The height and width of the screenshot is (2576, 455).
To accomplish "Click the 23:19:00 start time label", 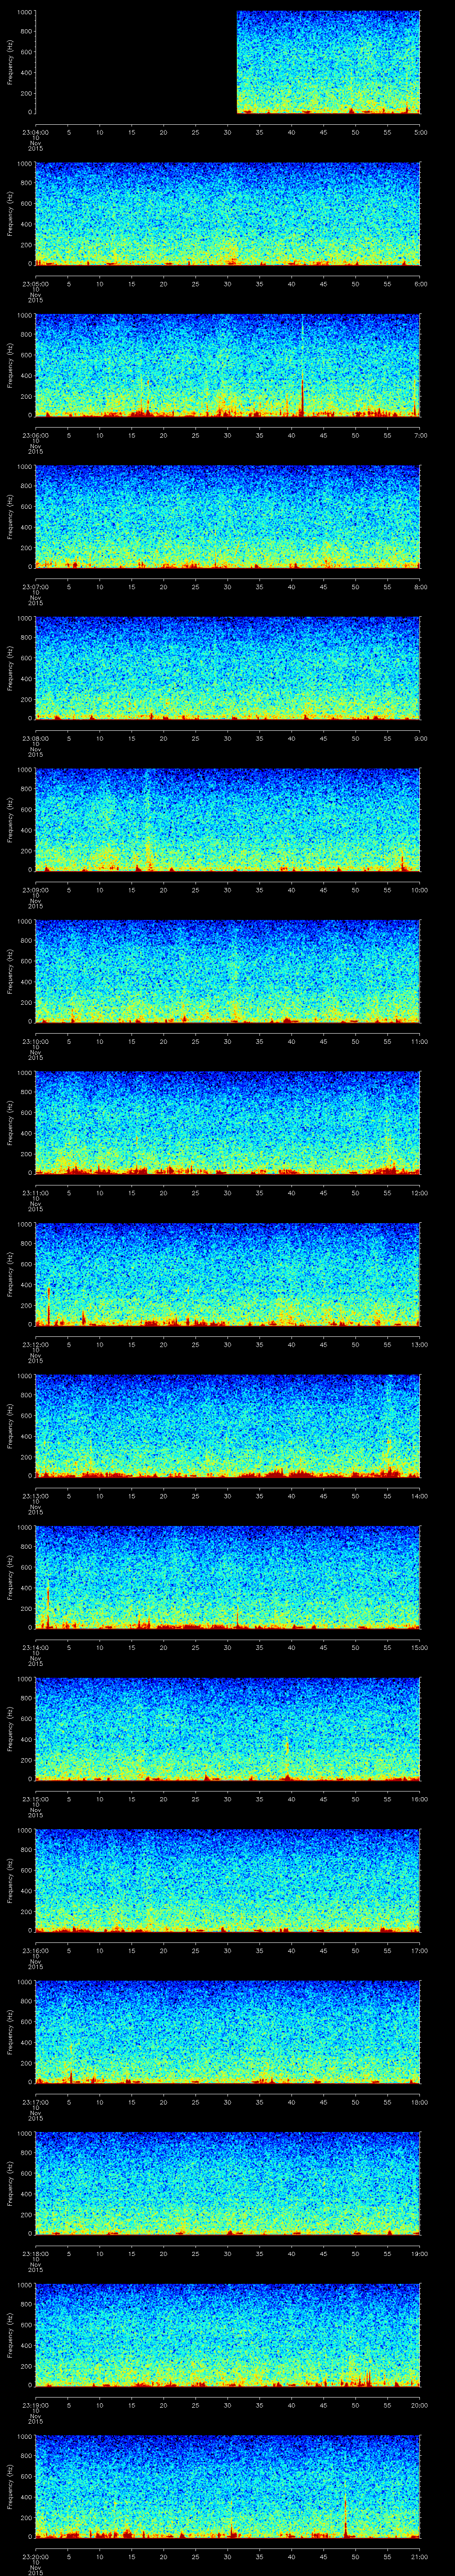I will coord(35,2405).
